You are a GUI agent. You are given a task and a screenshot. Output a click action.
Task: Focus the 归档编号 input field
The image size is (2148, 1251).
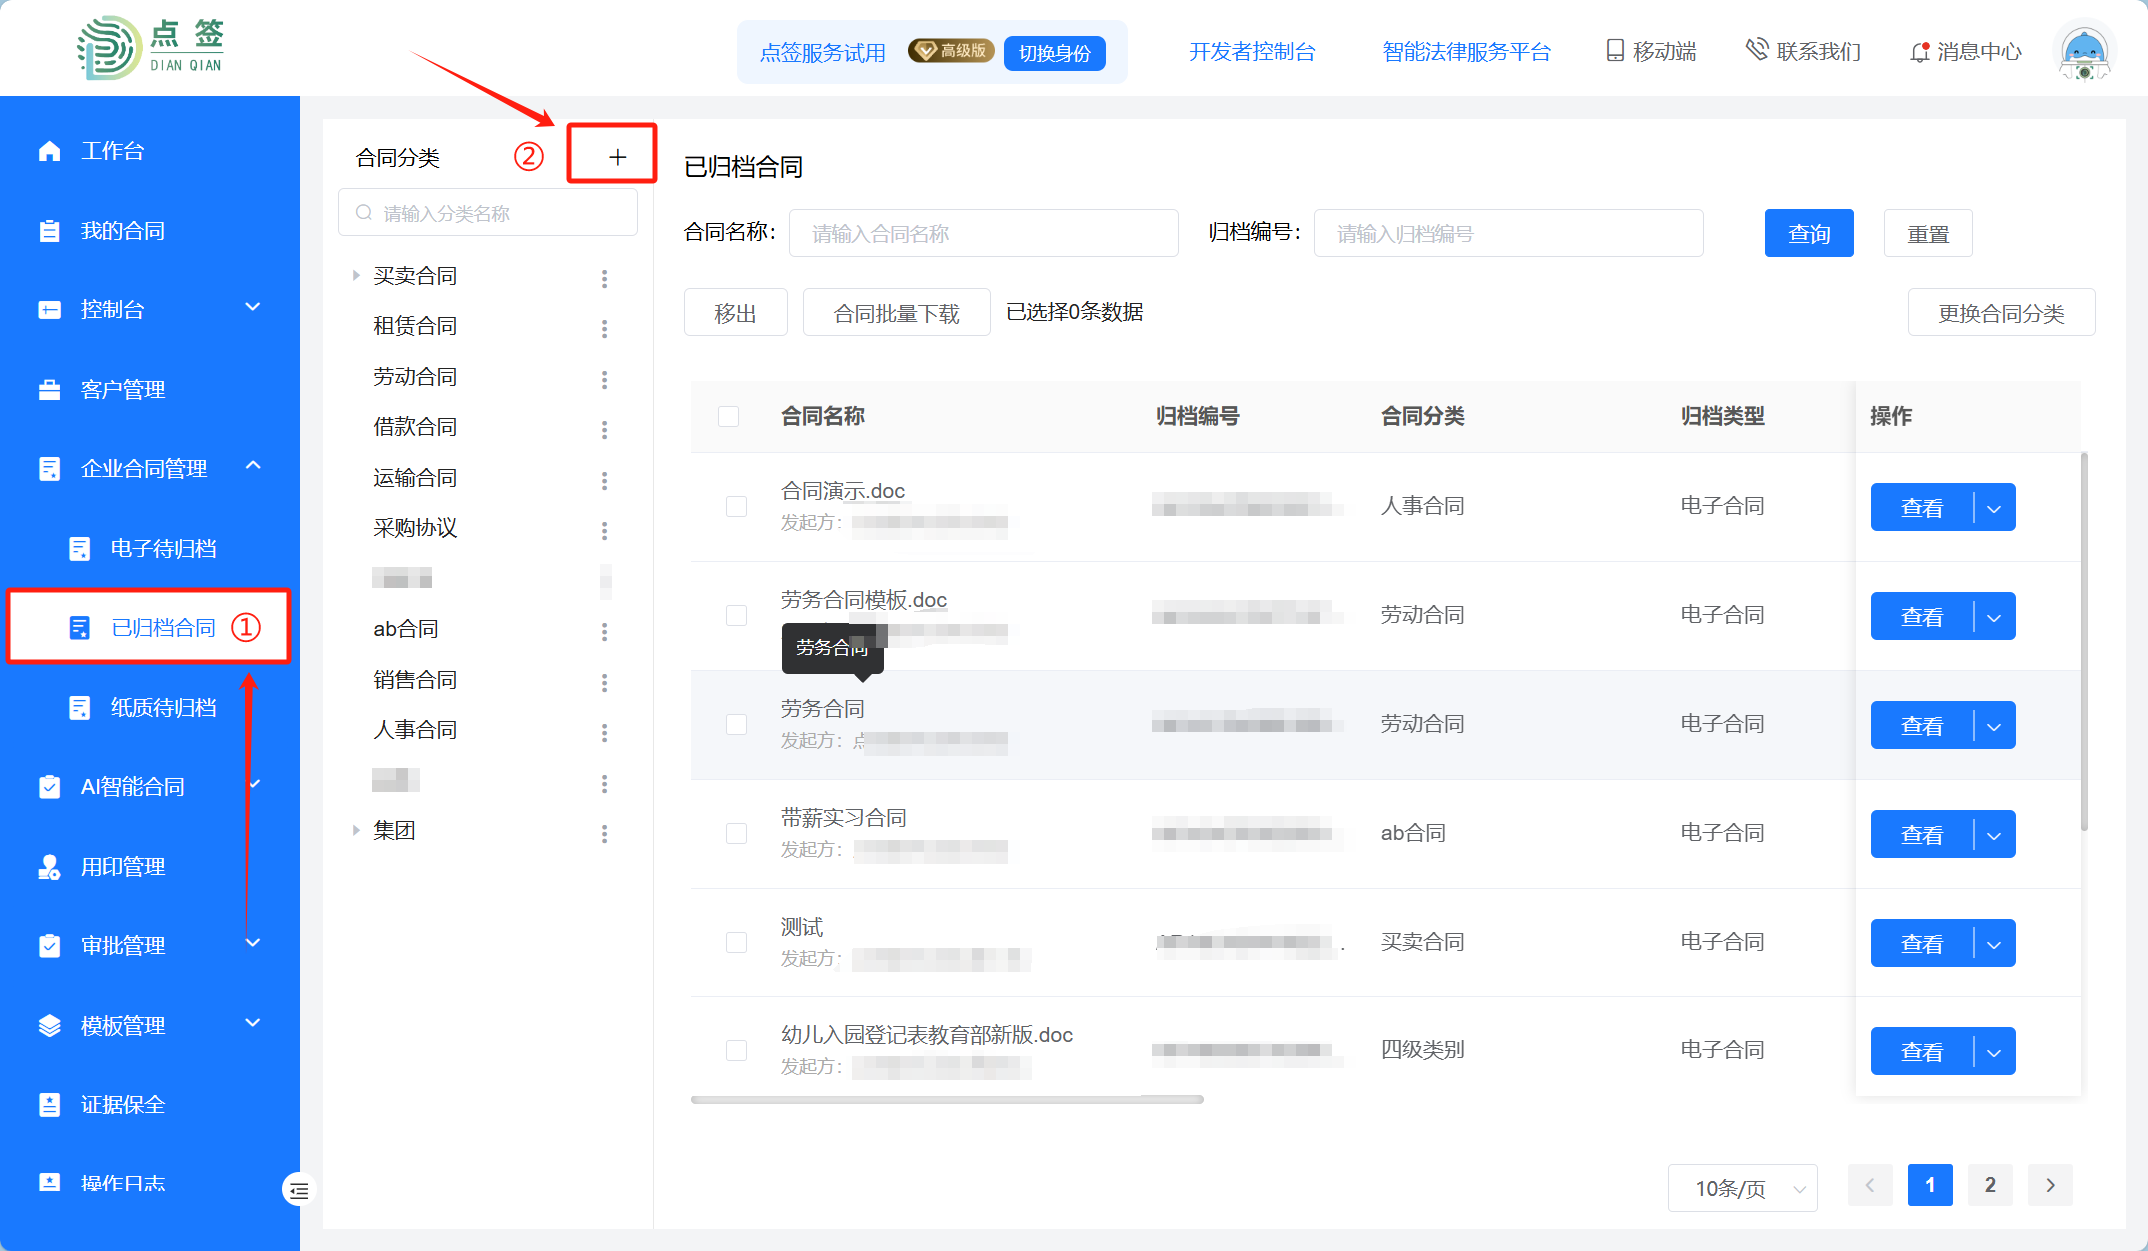pos(1508,234)
